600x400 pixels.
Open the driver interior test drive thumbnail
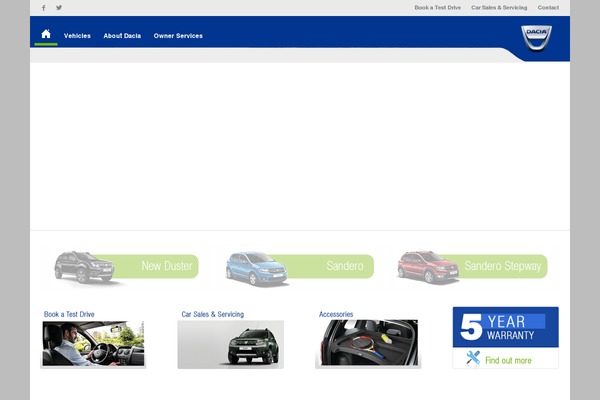click(x=93, y=344)
